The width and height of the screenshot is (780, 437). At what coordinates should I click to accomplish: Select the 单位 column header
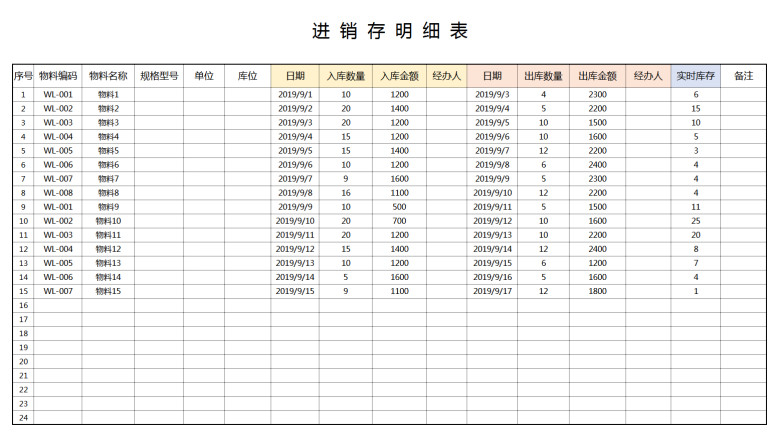click(x=204, y=76)
